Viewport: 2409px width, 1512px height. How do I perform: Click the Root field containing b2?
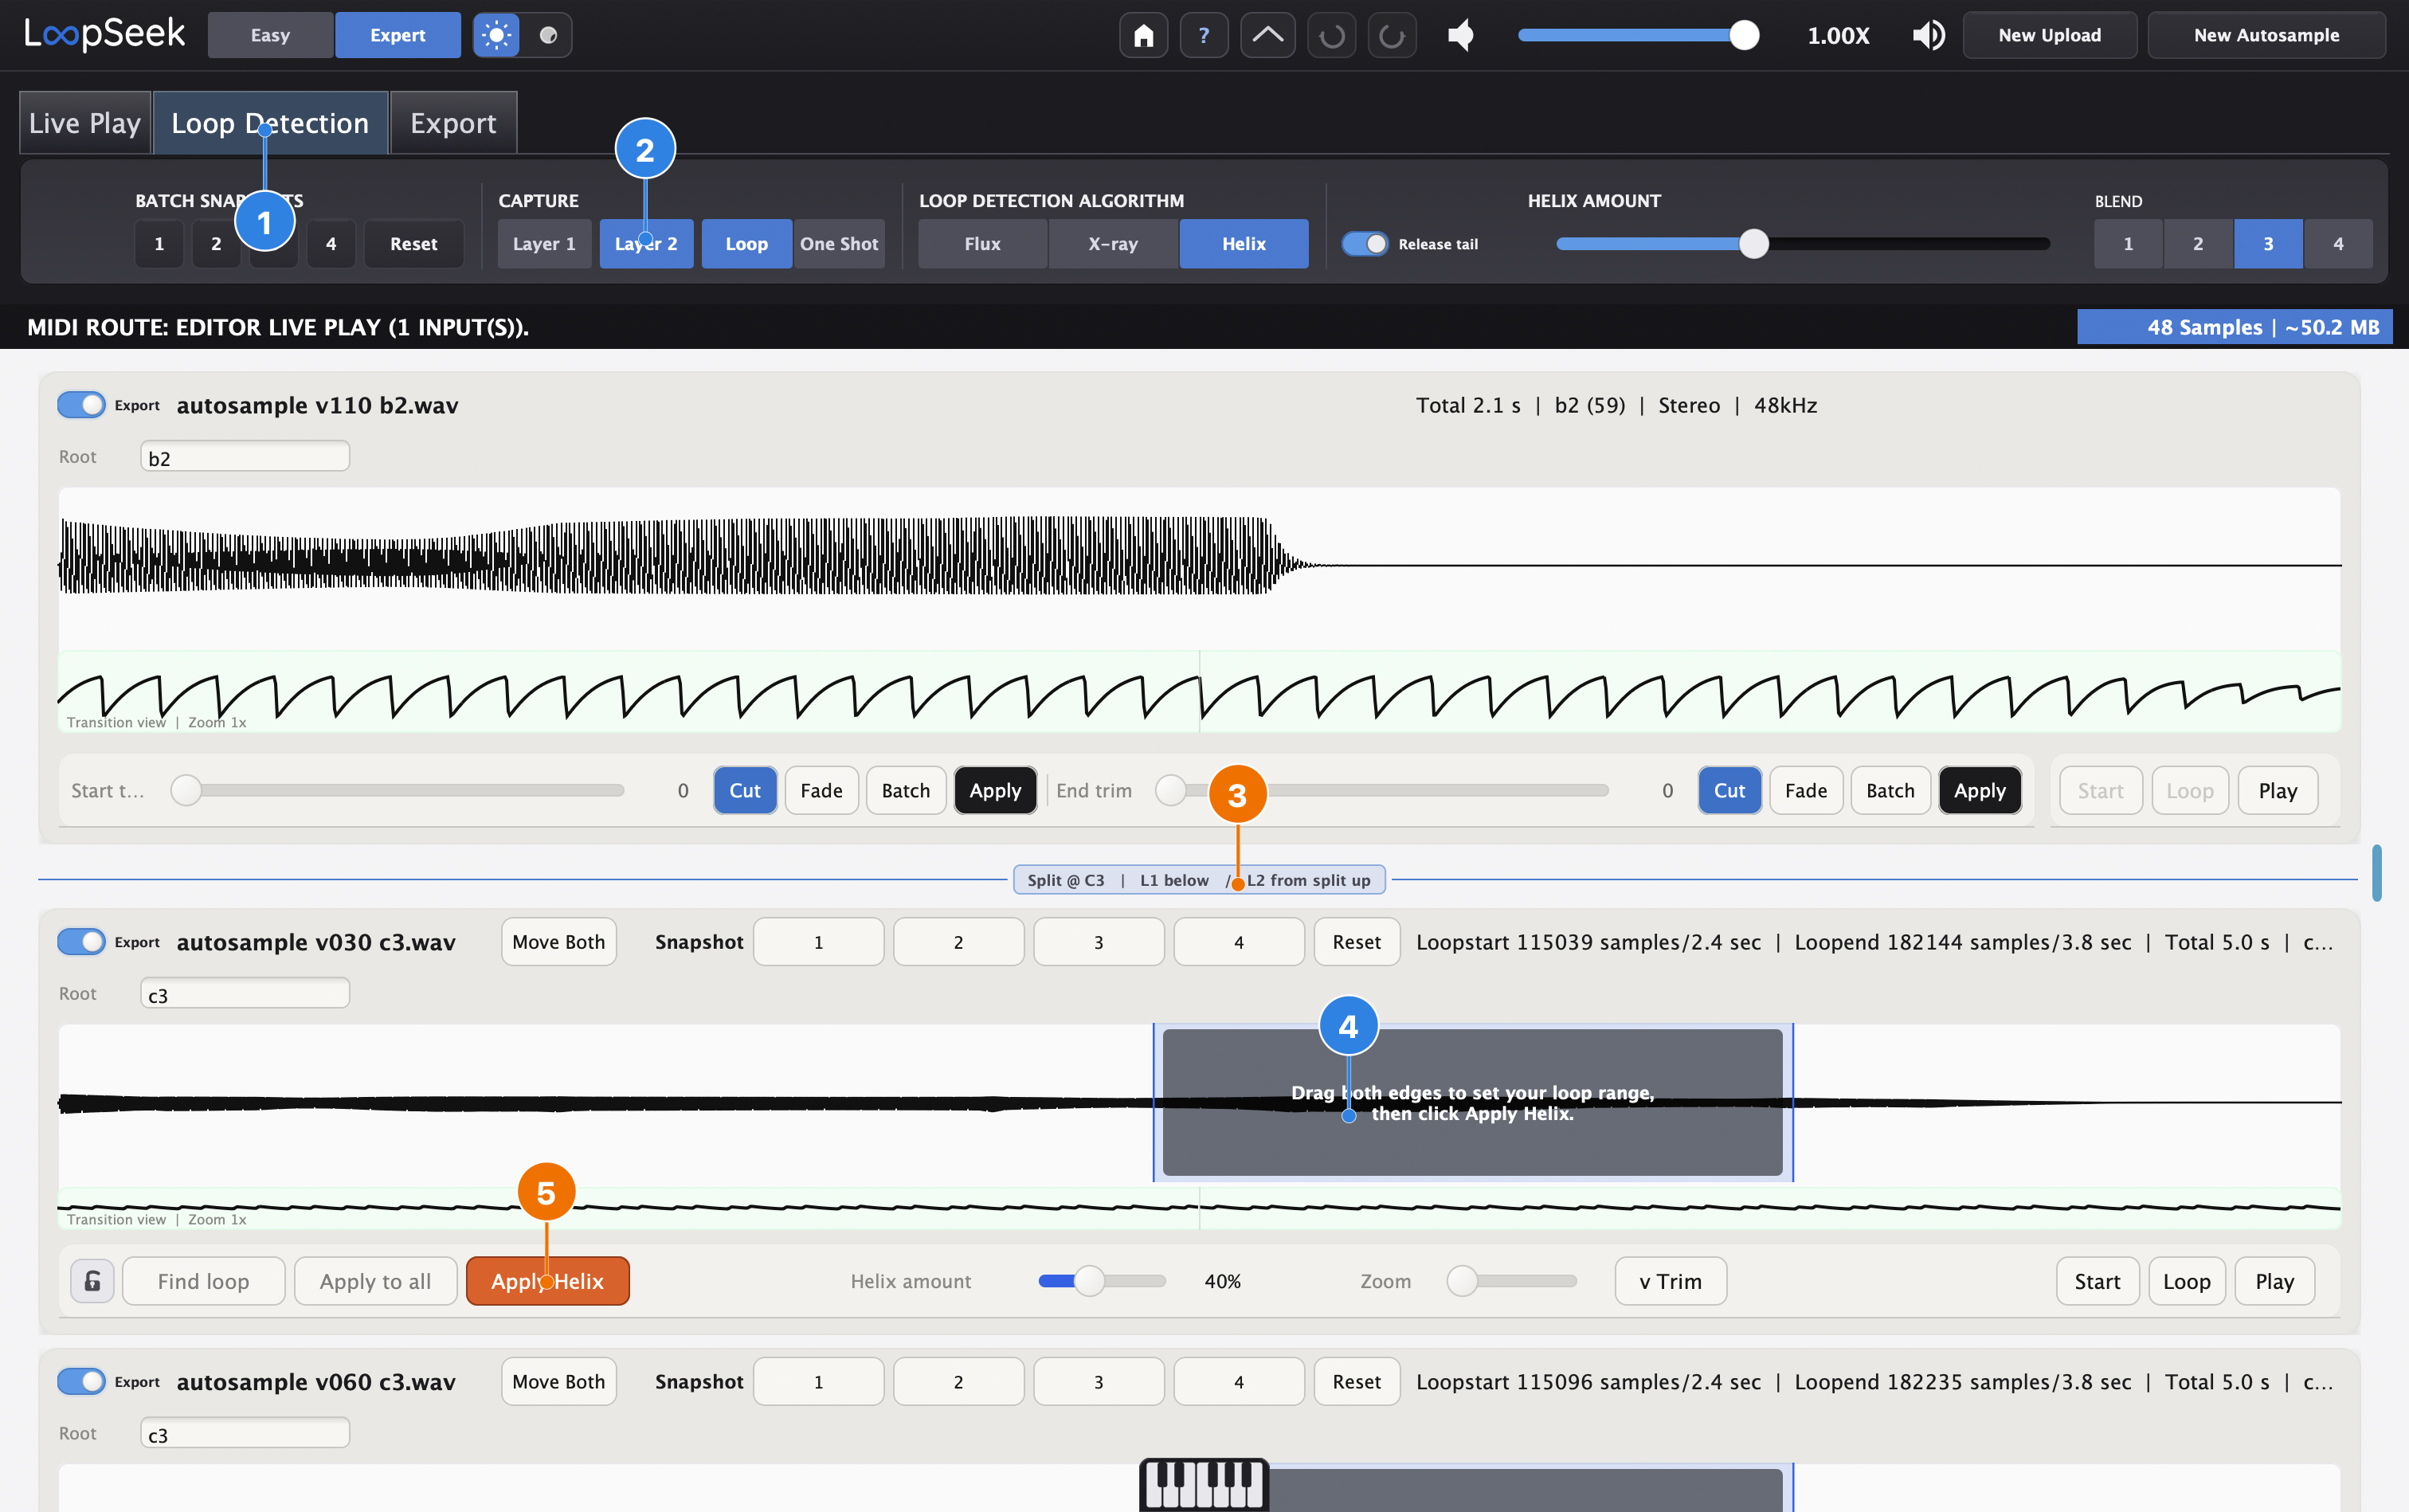click(245, 457)
